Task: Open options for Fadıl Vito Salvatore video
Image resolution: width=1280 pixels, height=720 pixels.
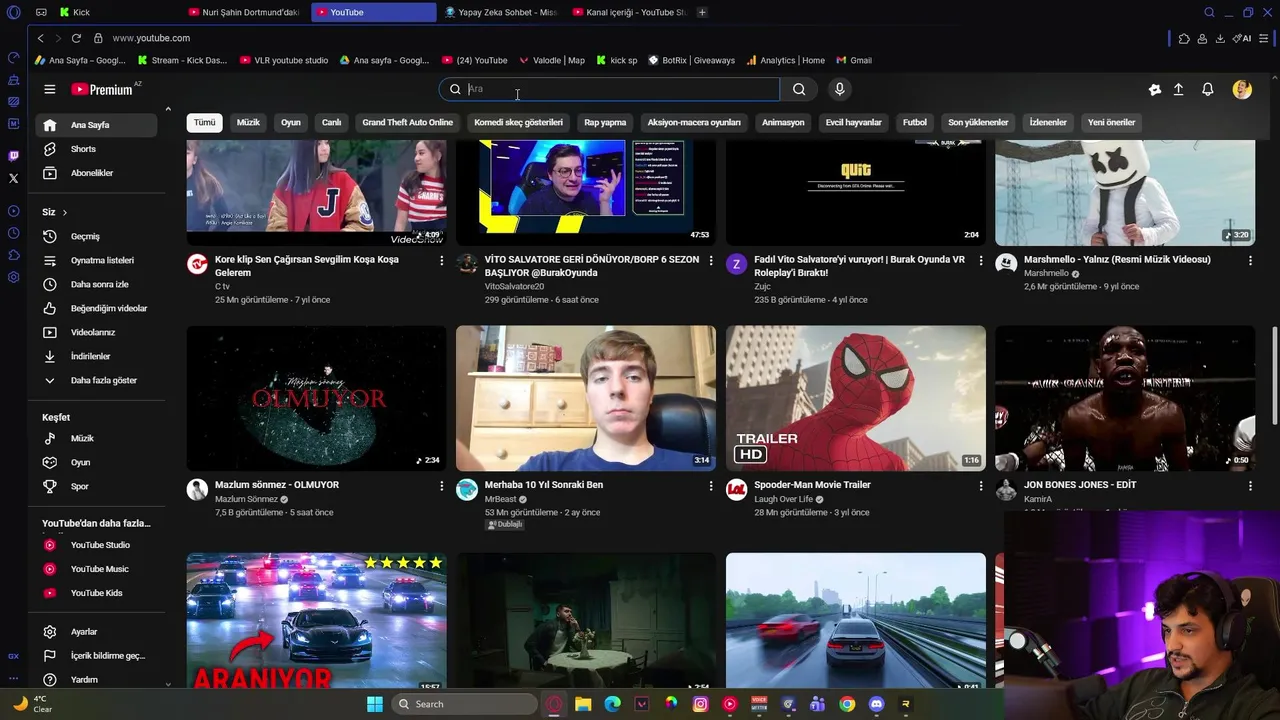Action: (x=980, y=260)
